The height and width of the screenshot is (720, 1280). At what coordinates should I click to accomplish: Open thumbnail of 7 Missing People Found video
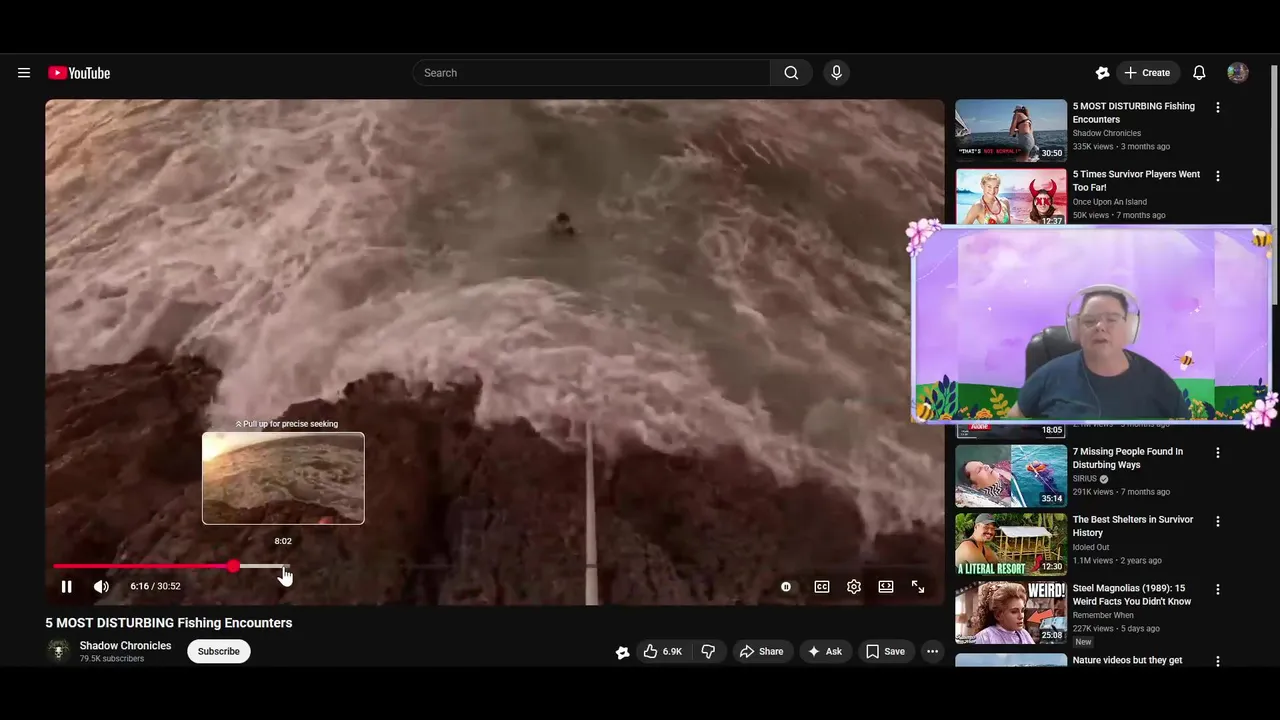coord(1011,475)
